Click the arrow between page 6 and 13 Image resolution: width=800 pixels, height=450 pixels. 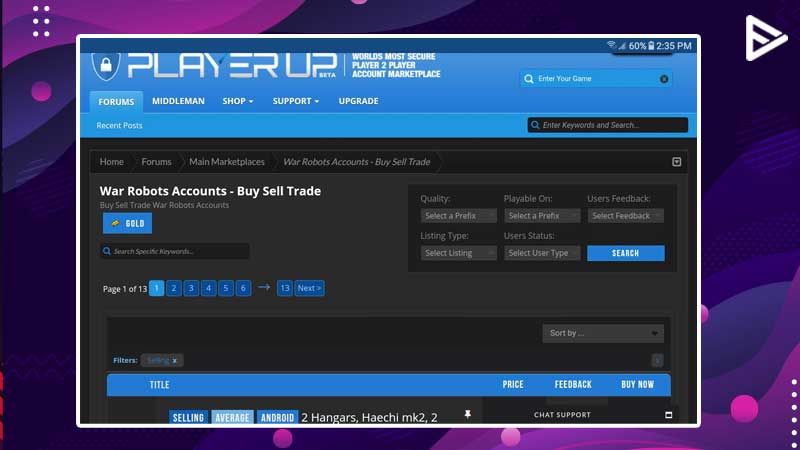264,287
